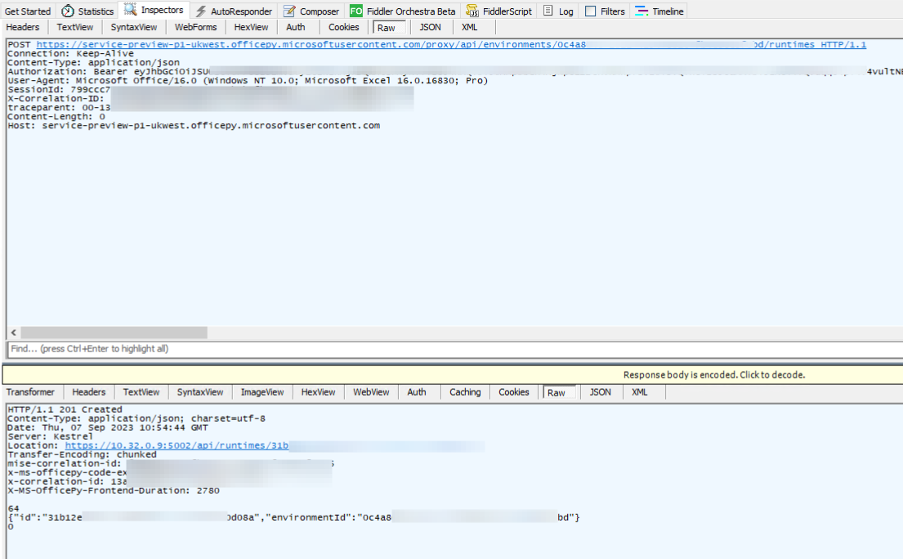904x560 pixels.
Task: Click the Statistics stopwatch icon
Action: pyautogui.click(x=67, y=11)
